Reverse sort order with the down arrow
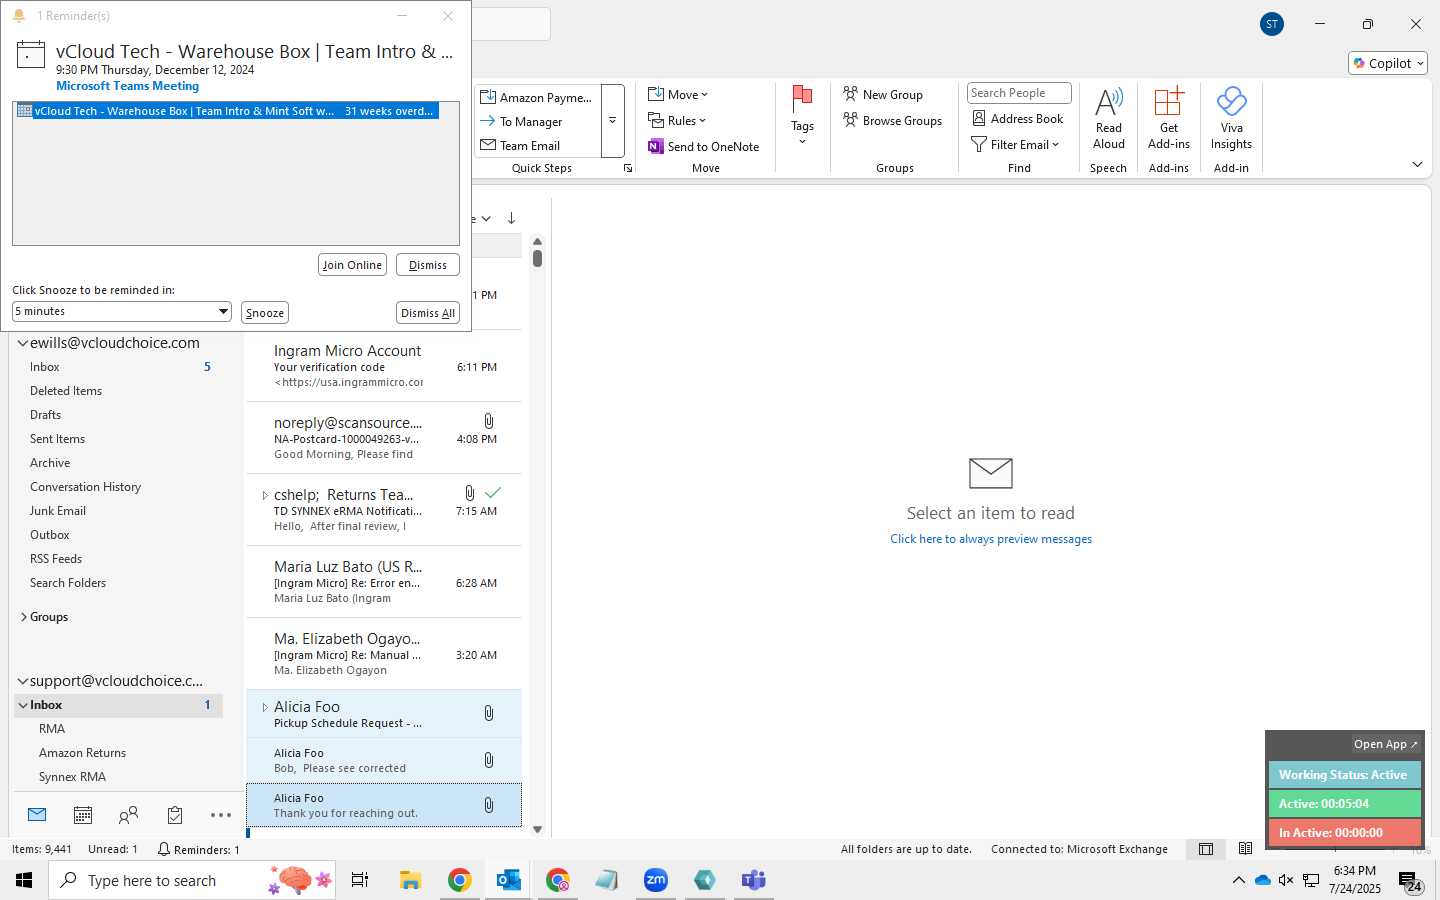The image size is (1440, 900). click(511, 218)
